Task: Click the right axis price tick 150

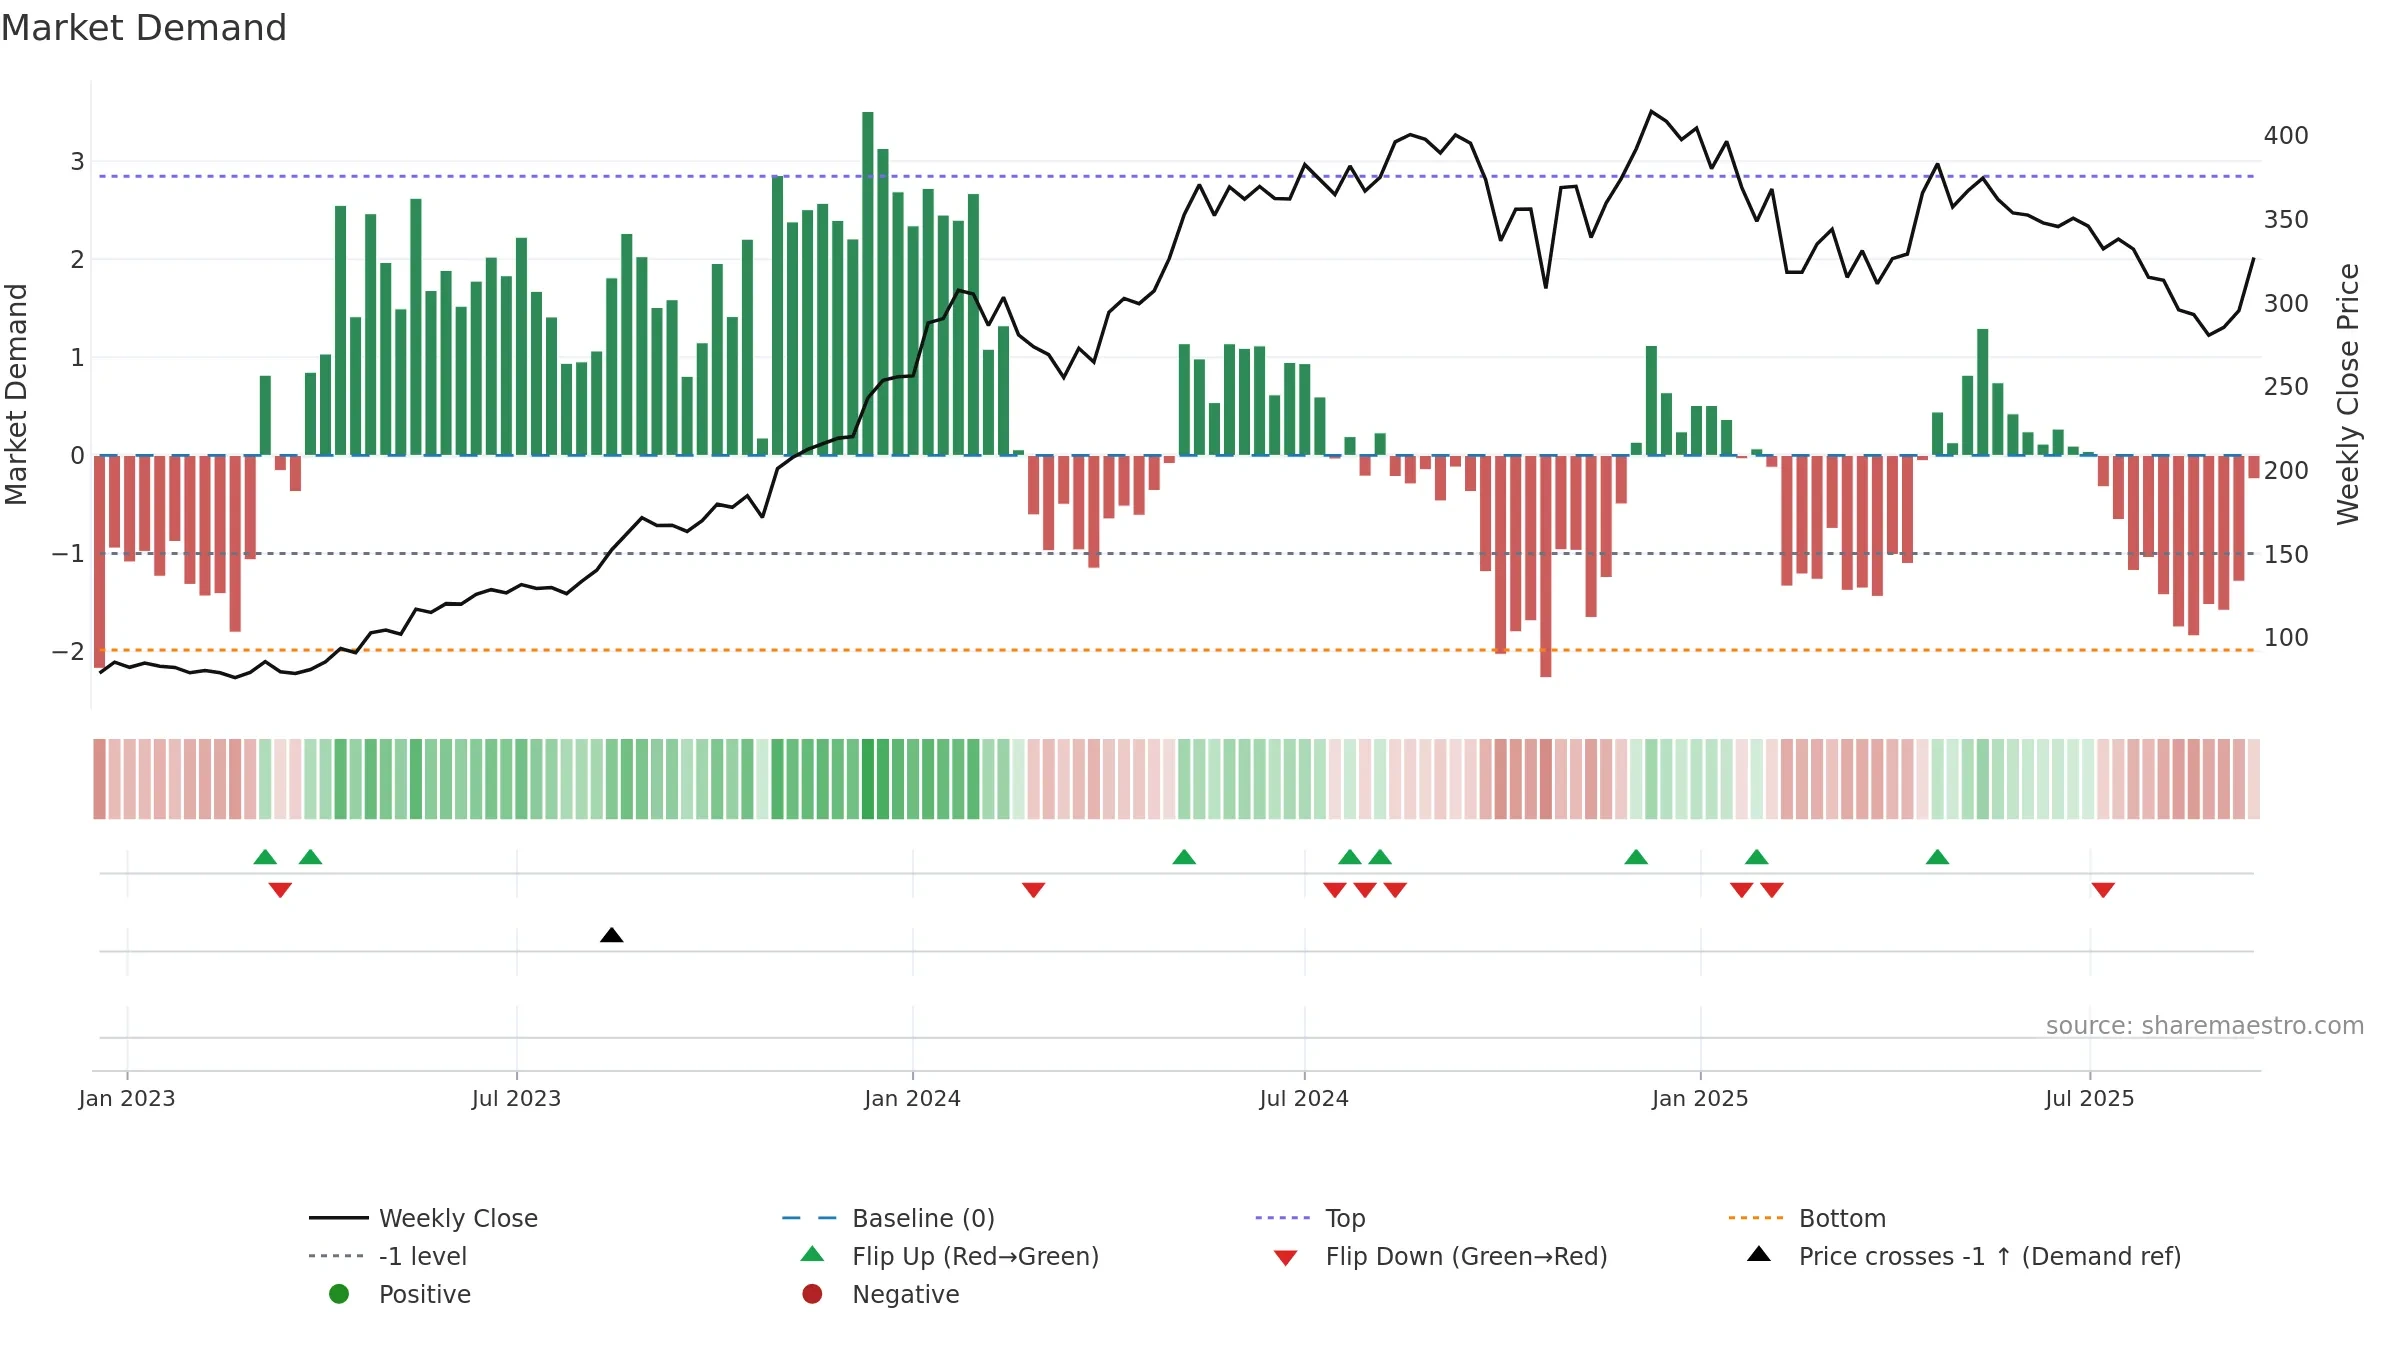Action: [2286, 554]
